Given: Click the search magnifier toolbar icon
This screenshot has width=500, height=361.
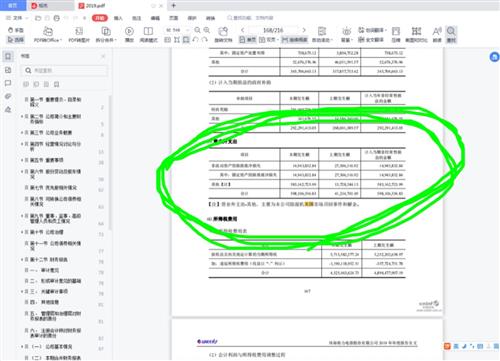Looking at the screenshot, I should click(451, 34).
